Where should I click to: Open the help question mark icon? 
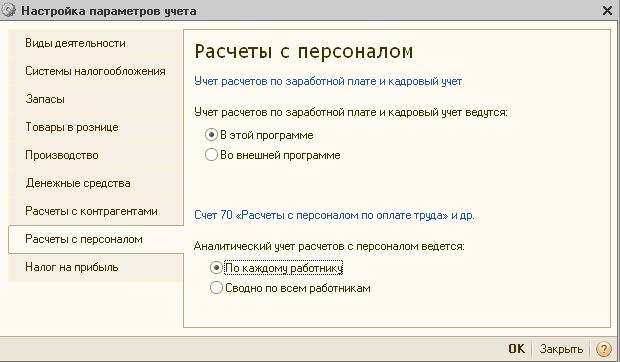pyautogui.click(x=603, y=349)
